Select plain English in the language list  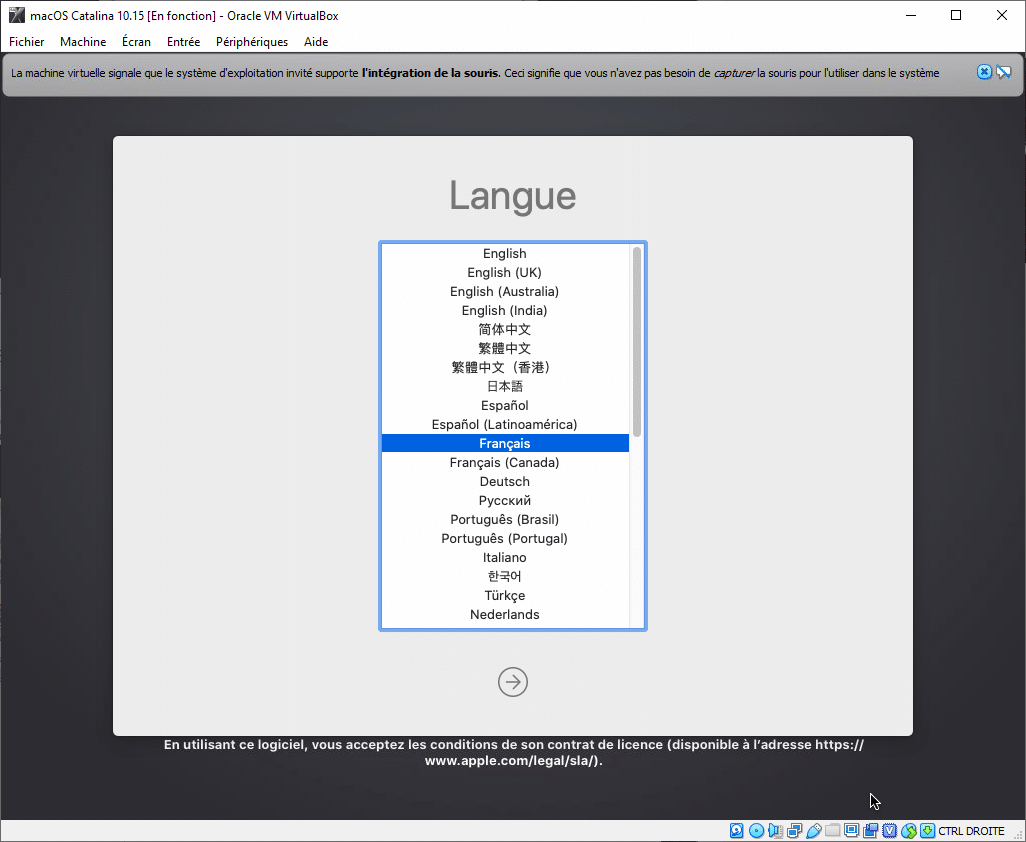tap(504, 253)
